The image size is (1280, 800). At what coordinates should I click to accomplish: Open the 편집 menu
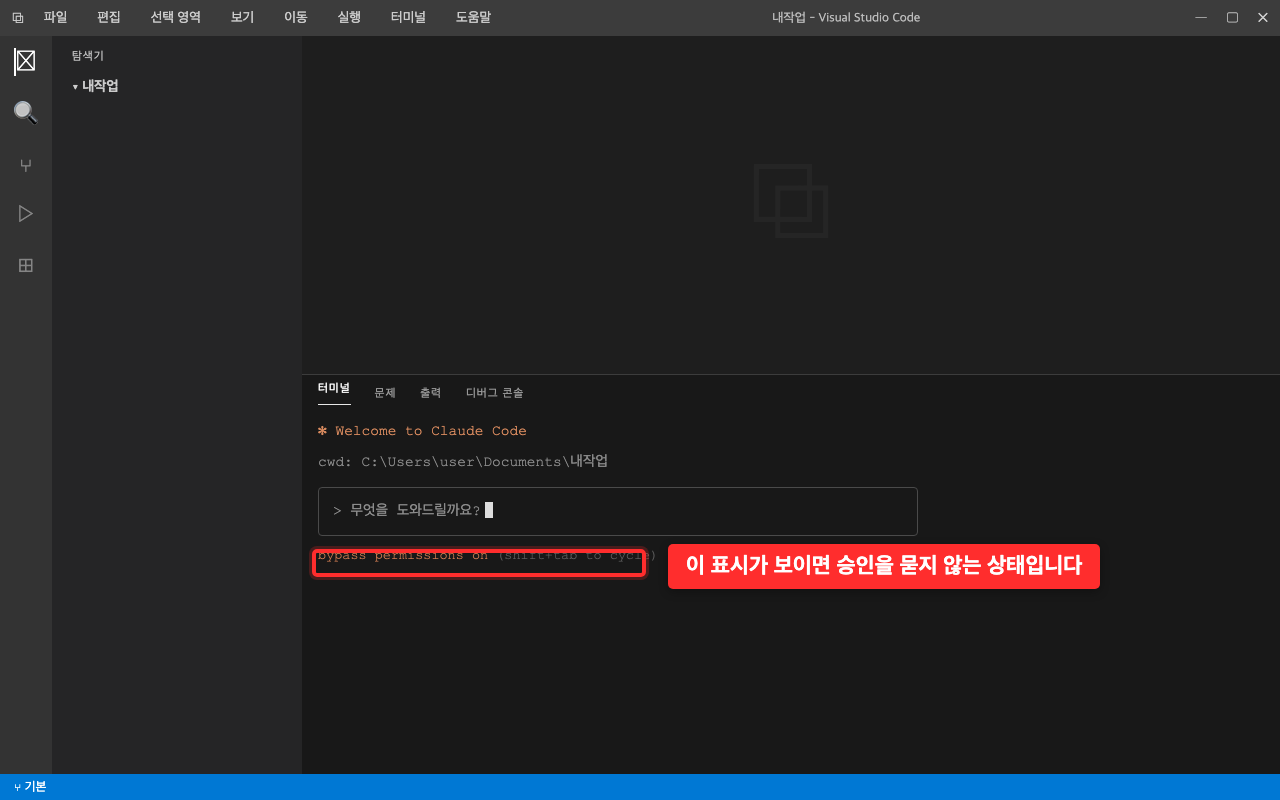(109, 17)
